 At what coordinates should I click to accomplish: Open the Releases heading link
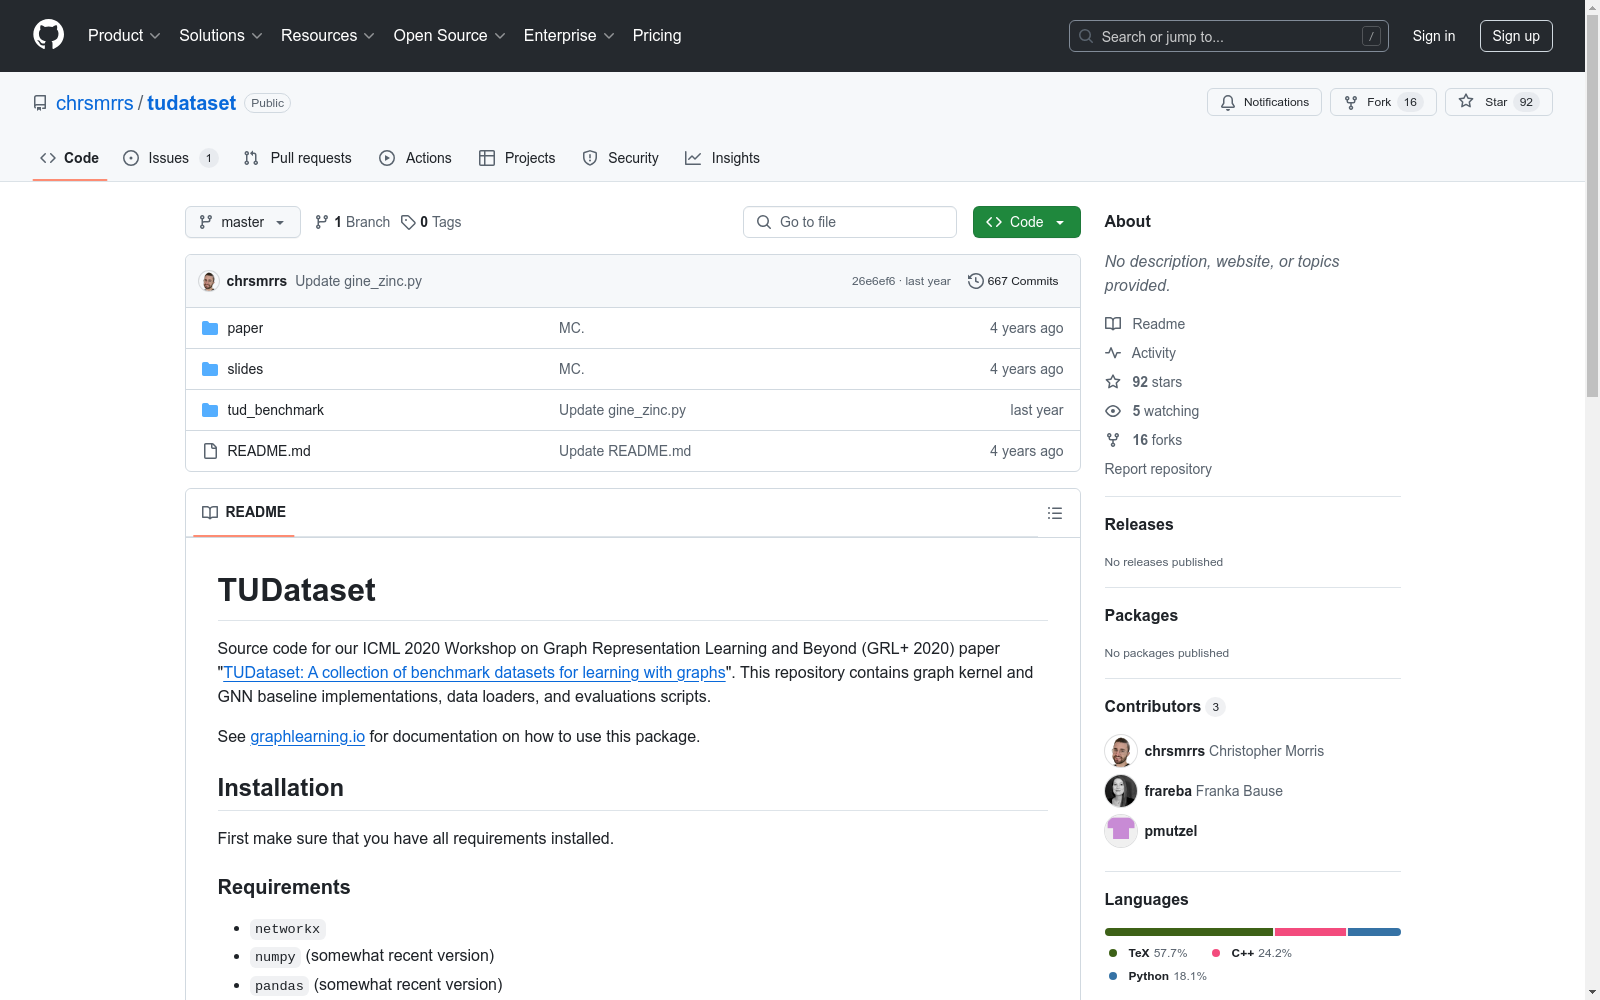pyautogui.click(x=1139, y=524)
